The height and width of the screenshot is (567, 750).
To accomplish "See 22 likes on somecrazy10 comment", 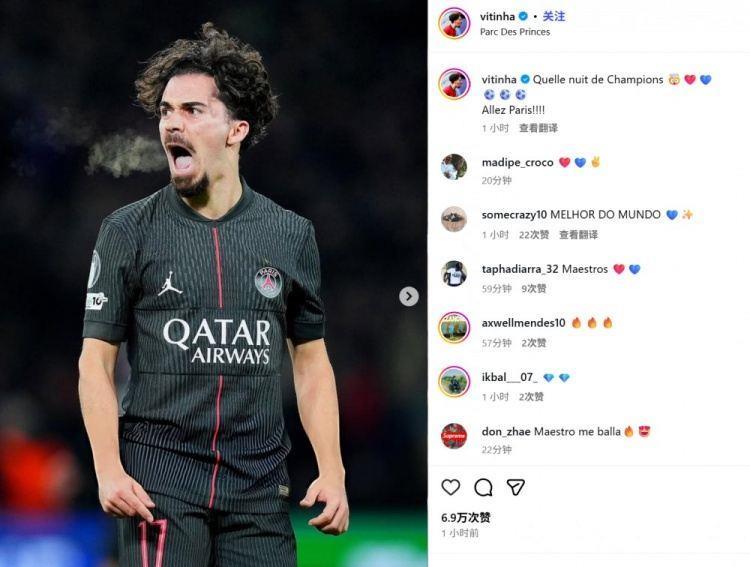I will (x=534, y=235).
